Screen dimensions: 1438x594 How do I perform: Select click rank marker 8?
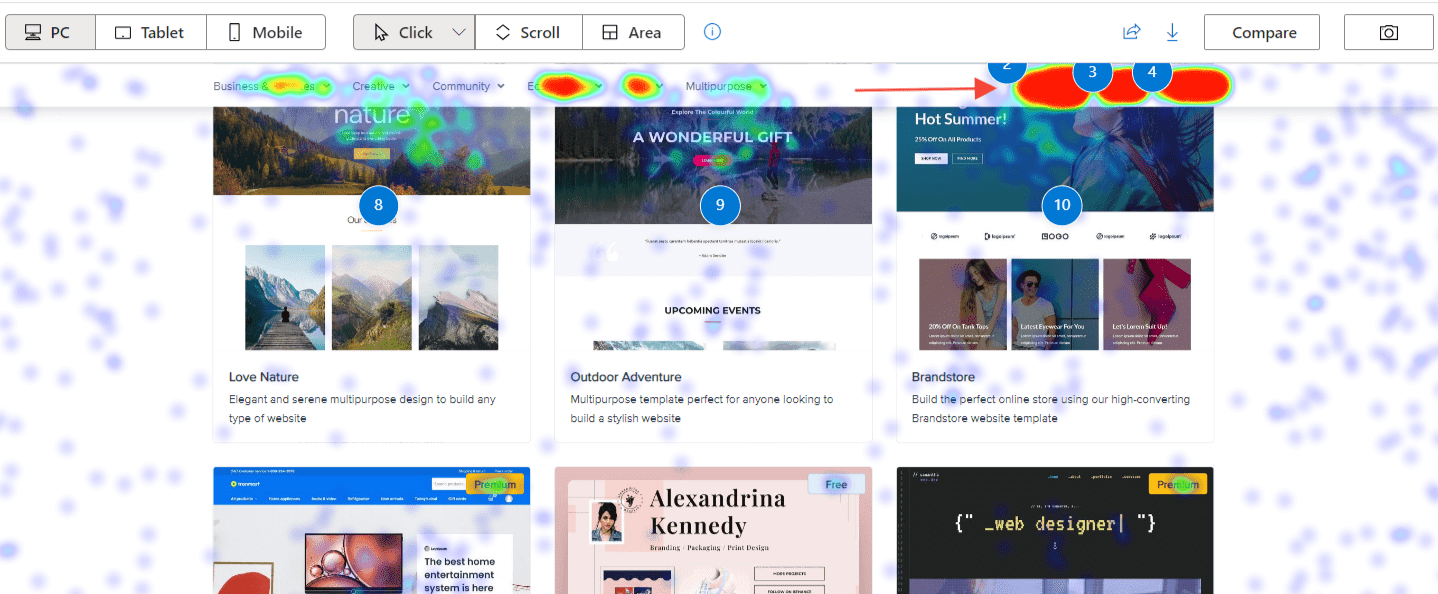point(378,205)
